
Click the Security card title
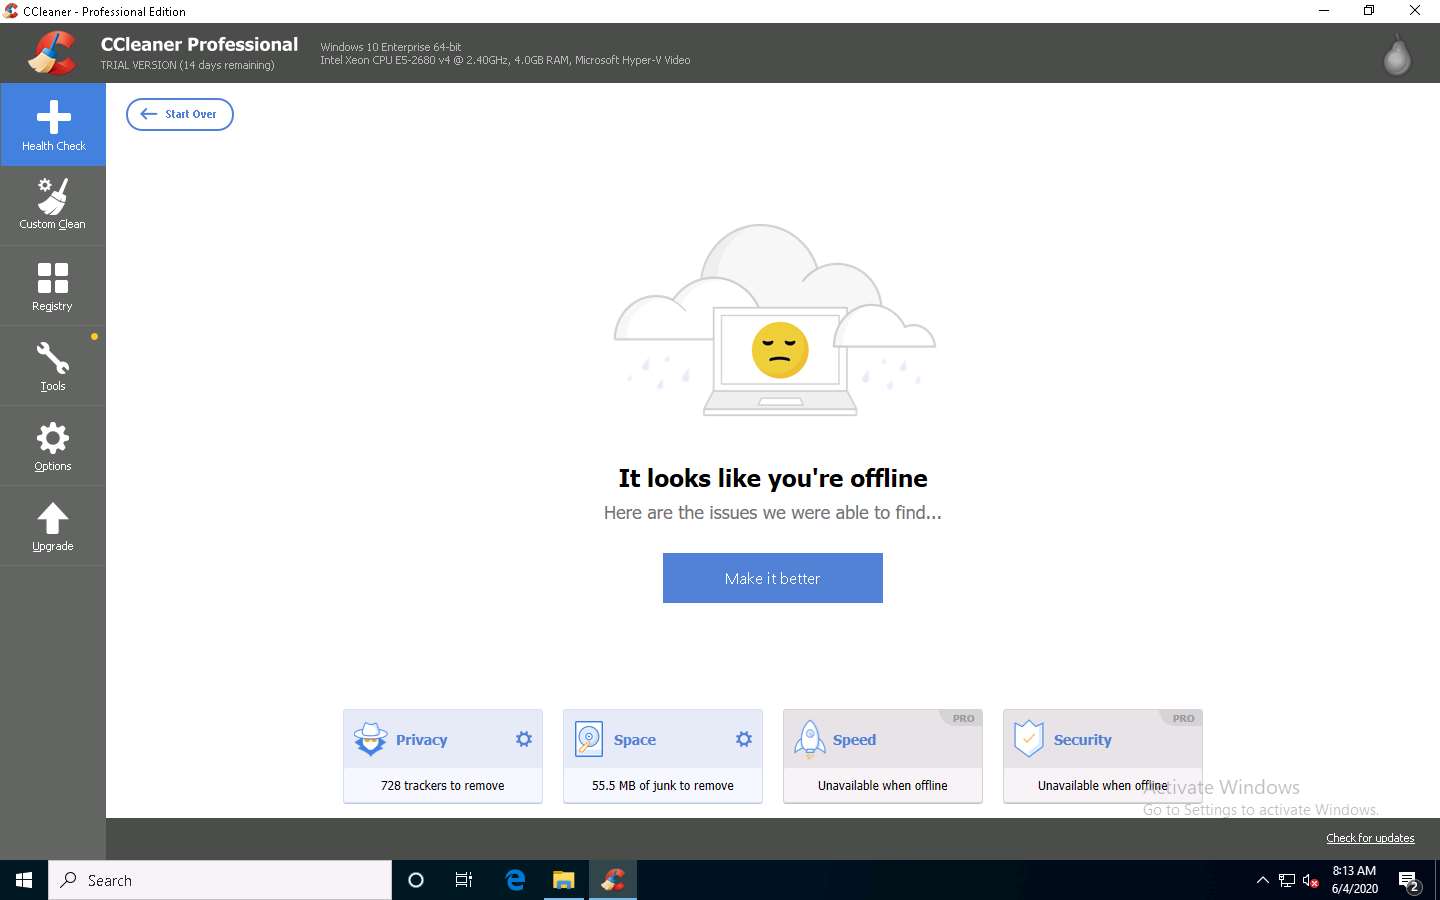(x=1082, y=740)
